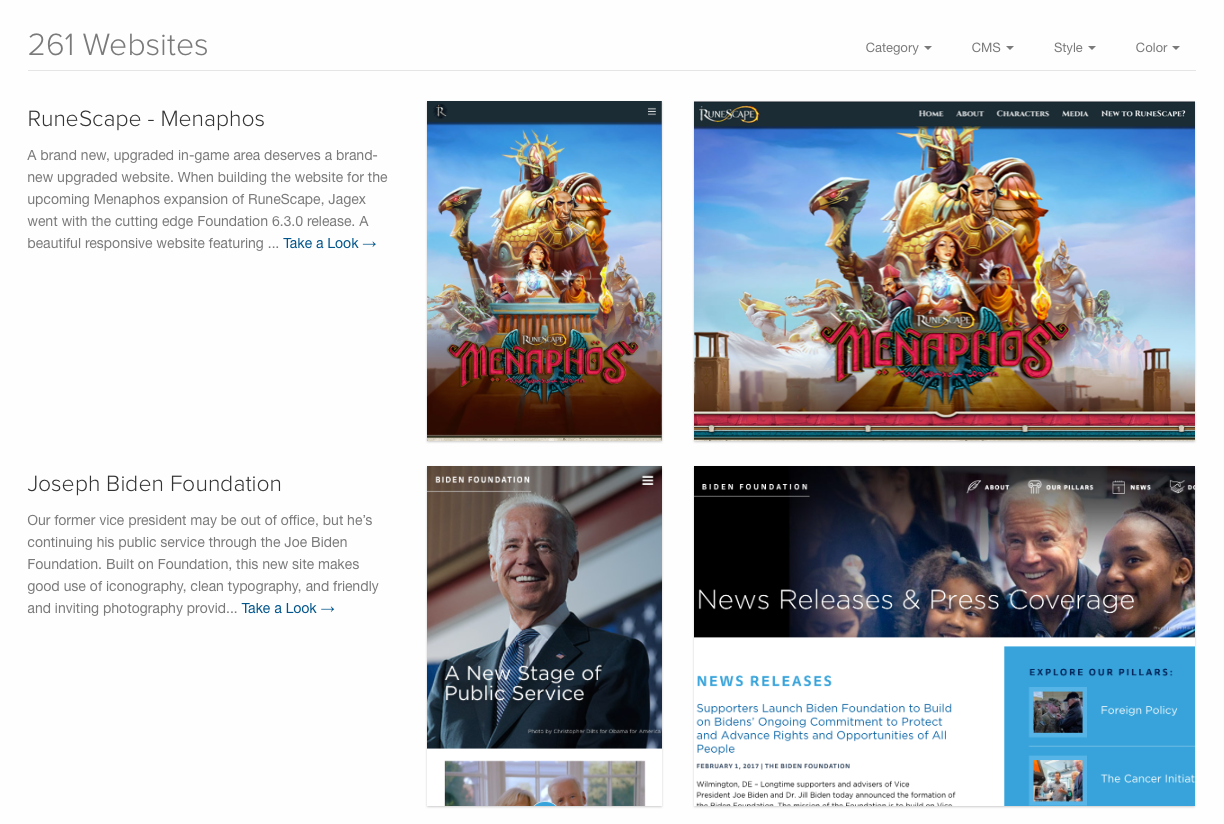Click the Foreign Policy pillar thumbnail

pyautogui.click(x=1059, y=710)
